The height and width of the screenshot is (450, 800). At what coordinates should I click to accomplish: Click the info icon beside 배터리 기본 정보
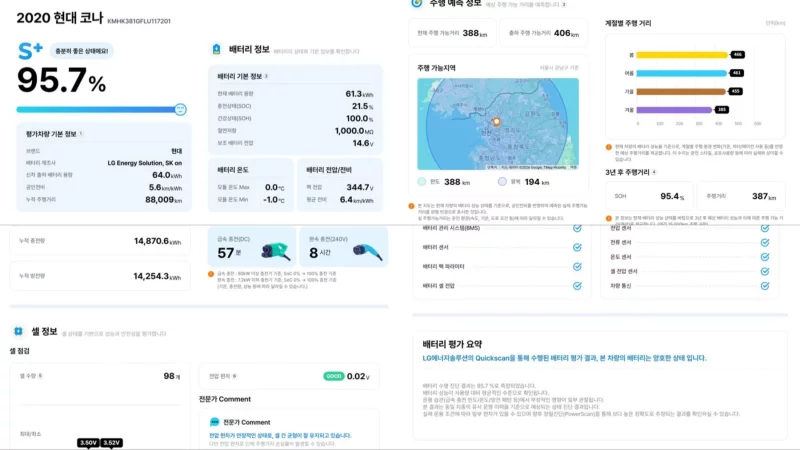[266, 76]
